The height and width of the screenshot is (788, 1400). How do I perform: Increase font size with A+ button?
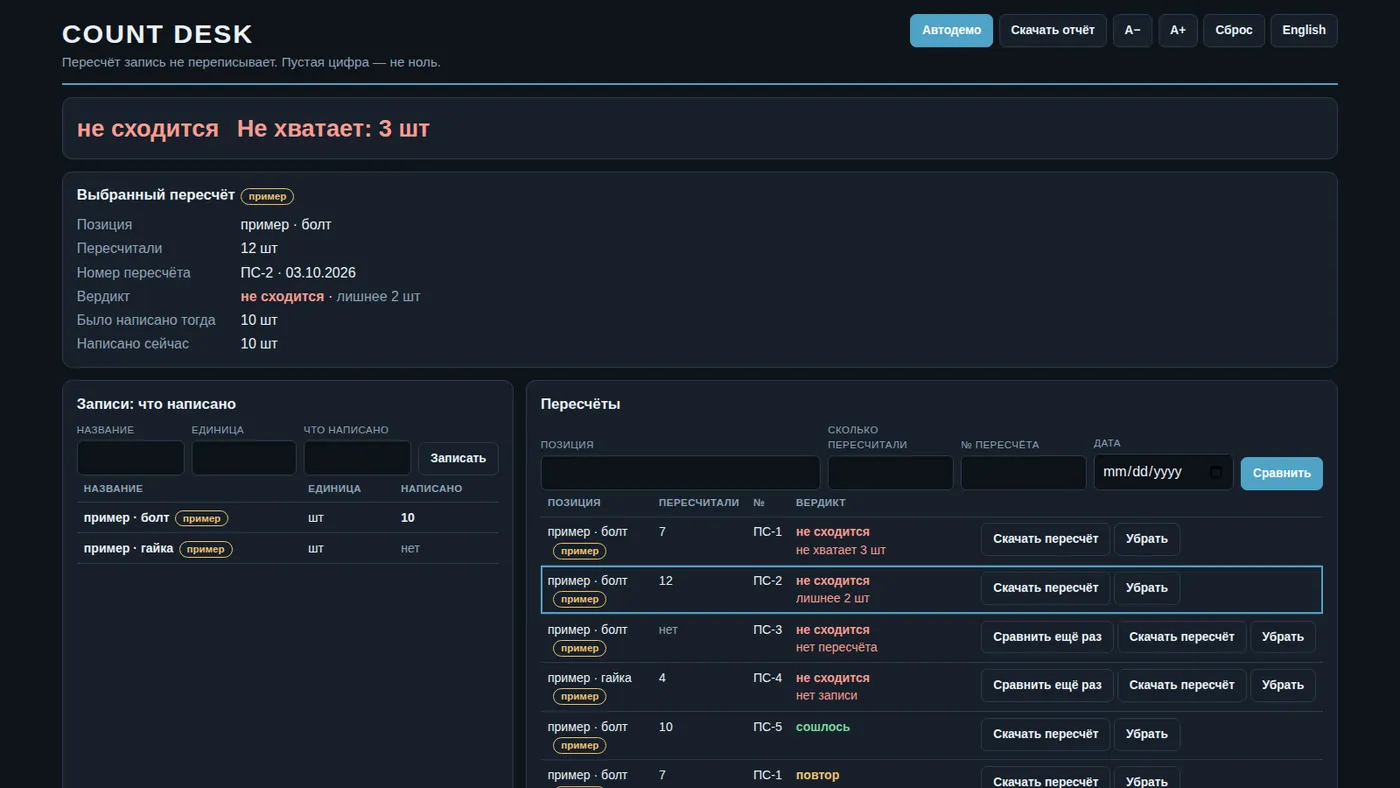click(x=1178, y=30)
